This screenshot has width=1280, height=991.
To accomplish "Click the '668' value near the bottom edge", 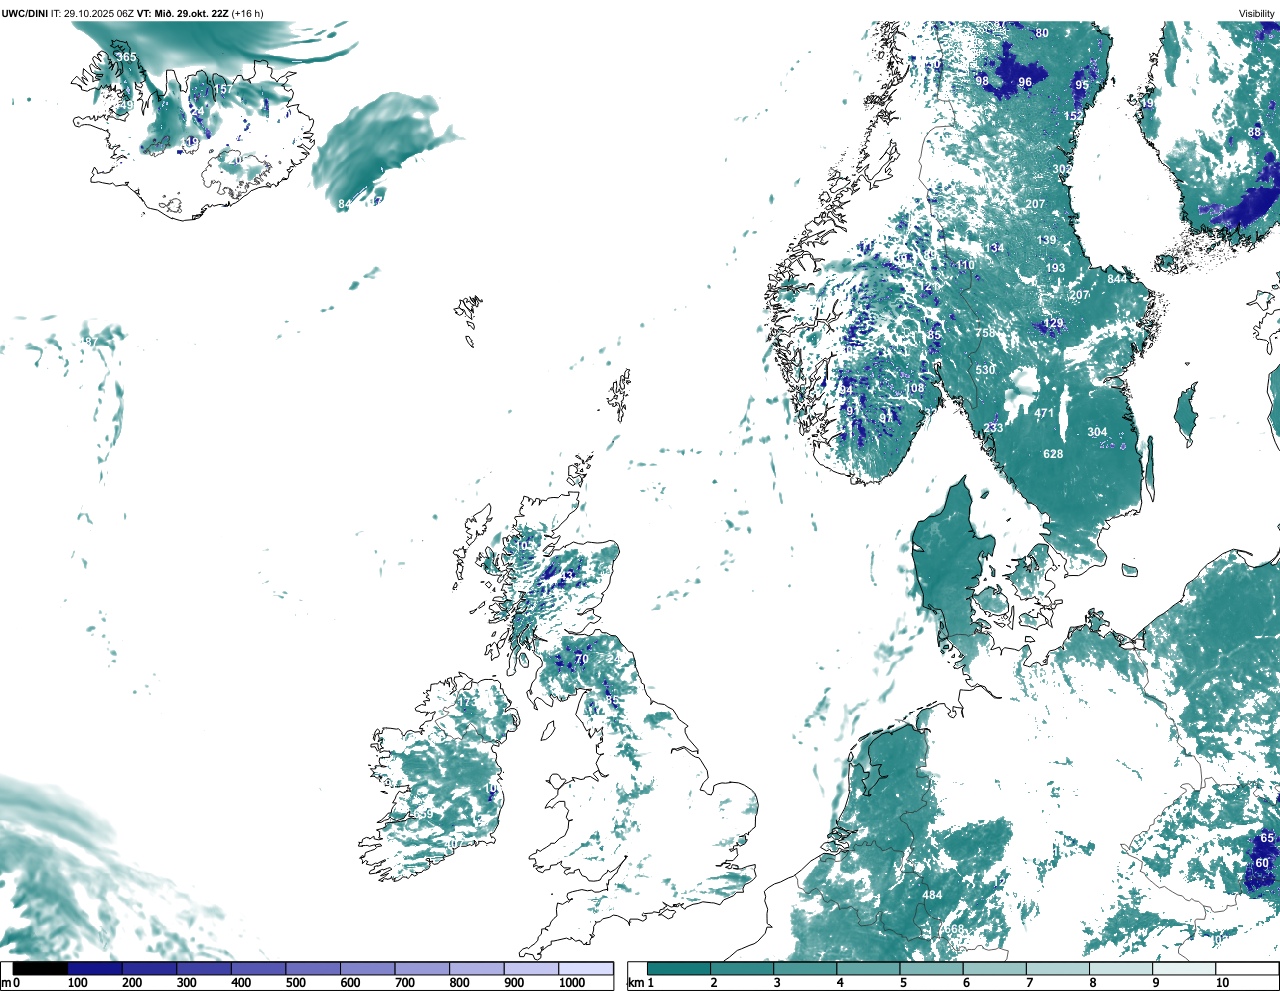I will 955,929.
